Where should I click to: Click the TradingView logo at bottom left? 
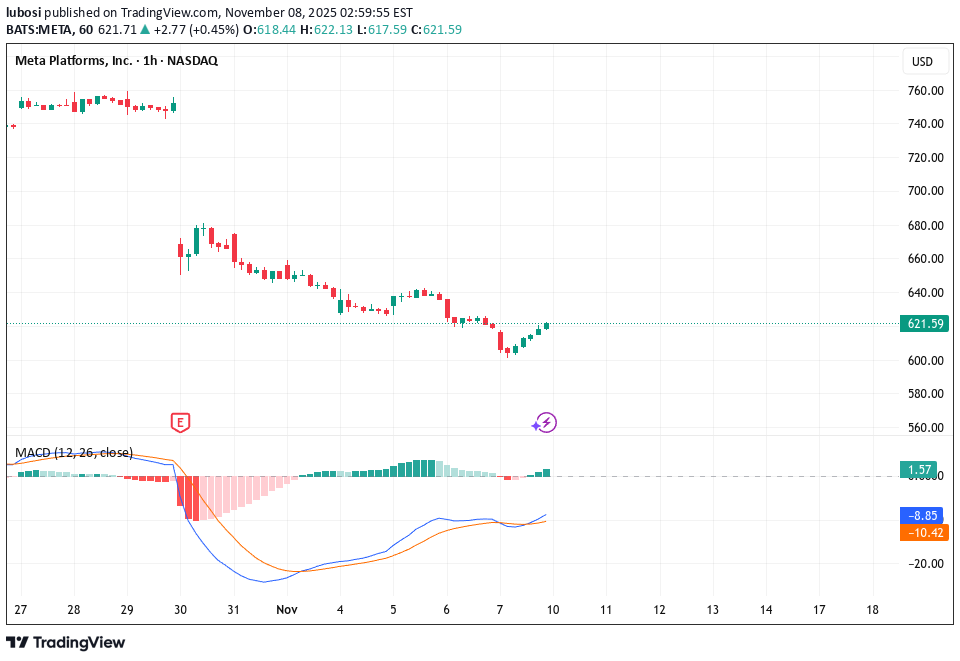[x=66, y=642]
